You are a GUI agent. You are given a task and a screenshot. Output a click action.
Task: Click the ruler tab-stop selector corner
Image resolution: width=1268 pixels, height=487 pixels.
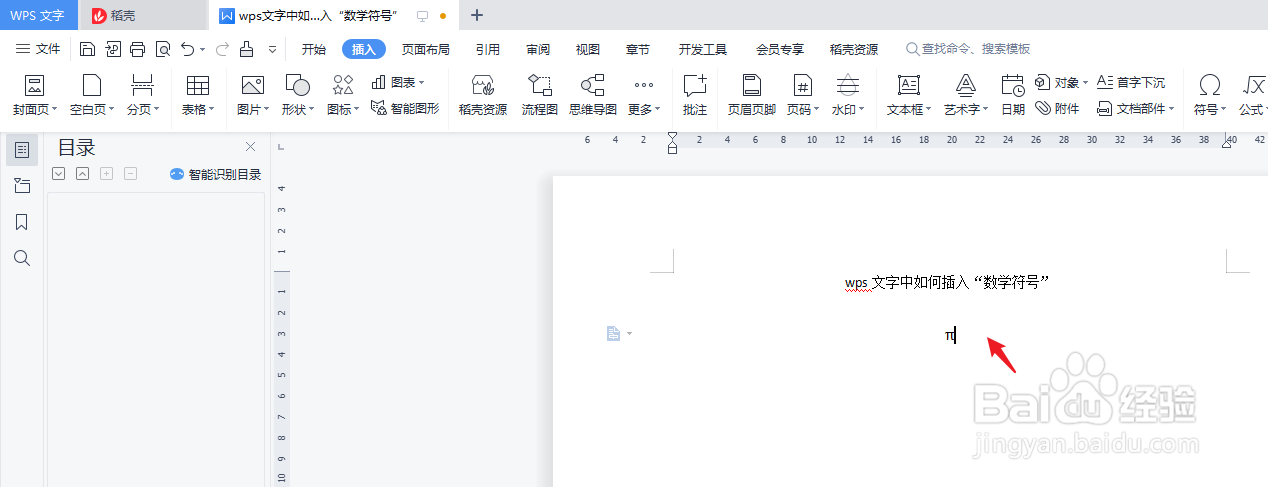click(x=281, y=147)
